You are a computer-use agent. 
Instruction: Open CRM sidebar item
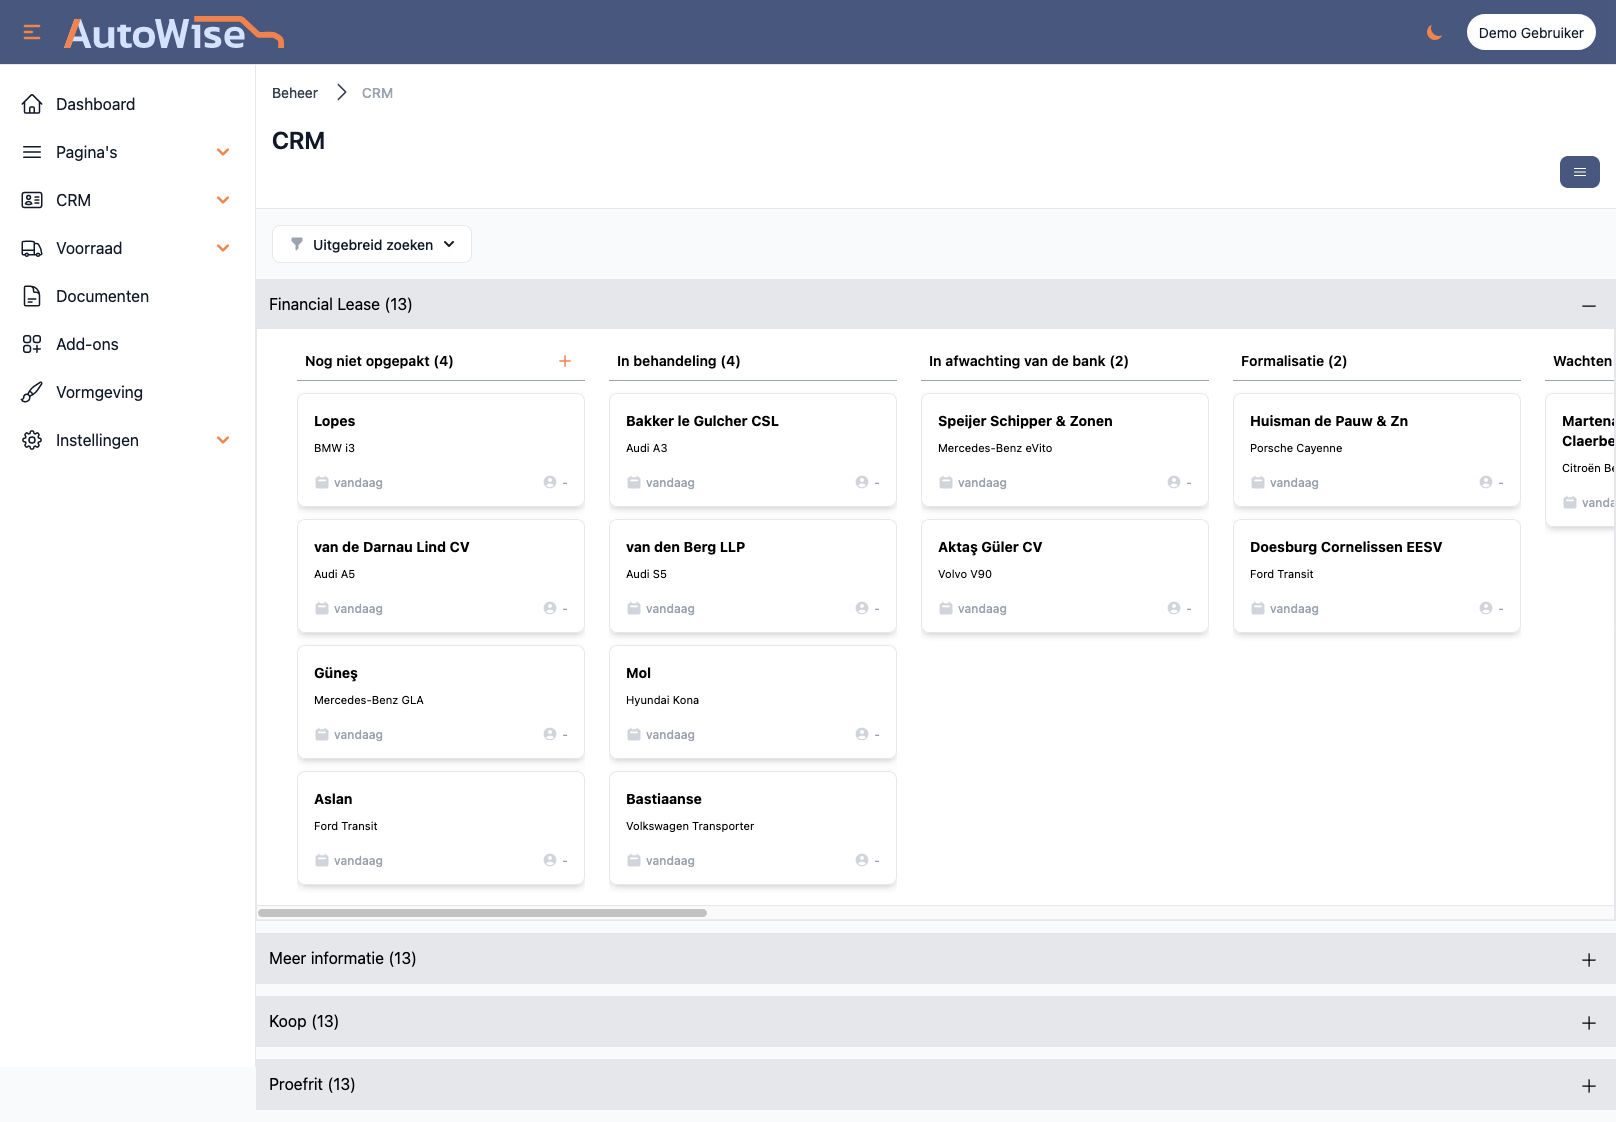click(127, 200)
